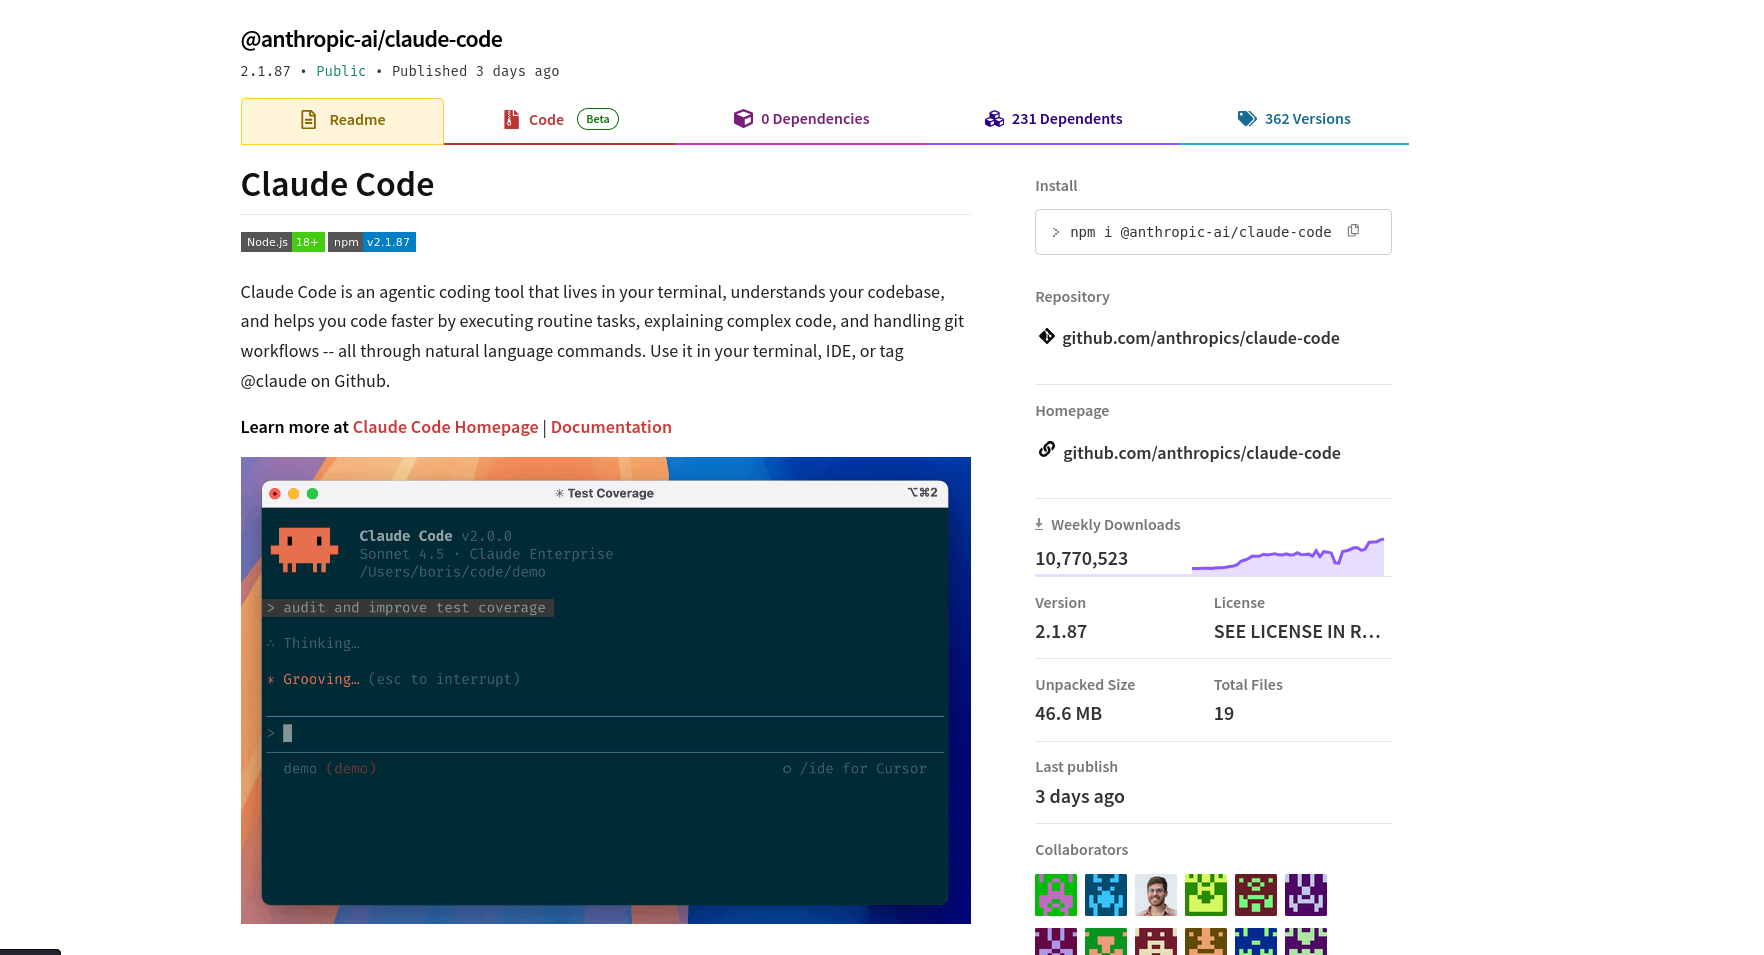Click the Code tab's file icon

pos(511,119)
